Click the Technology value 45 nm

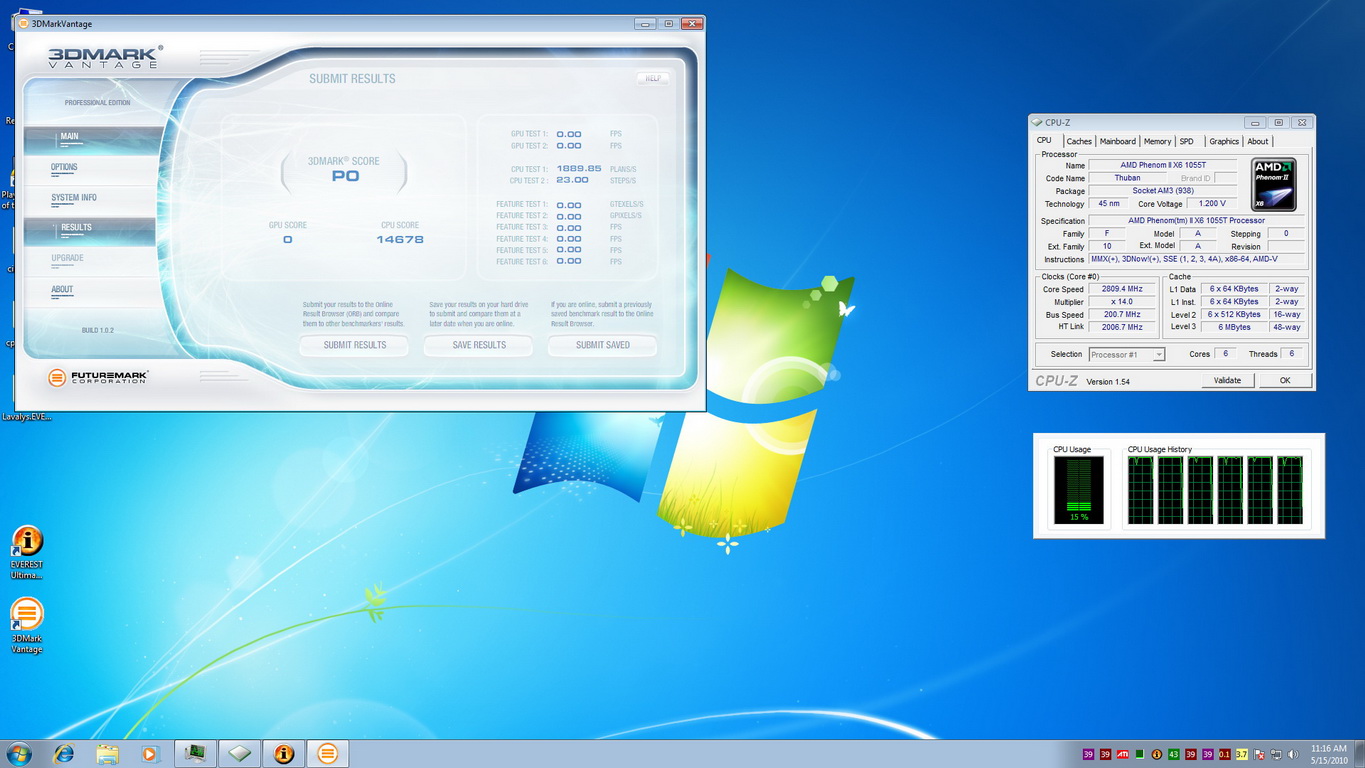[1106, 204]
